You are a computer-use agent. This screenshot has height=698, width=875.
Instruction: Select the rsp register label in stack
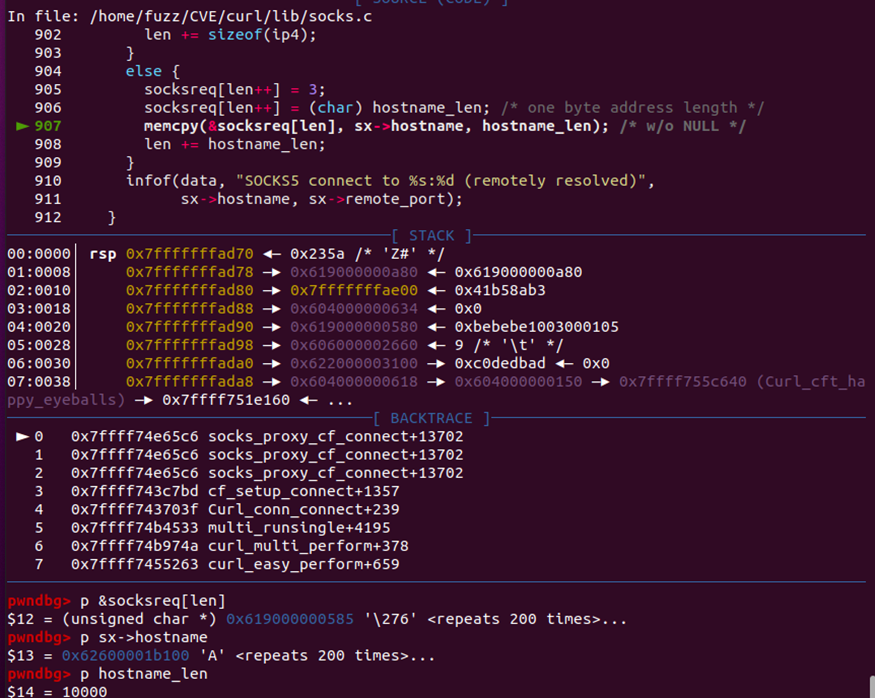(x=102, y=254)
